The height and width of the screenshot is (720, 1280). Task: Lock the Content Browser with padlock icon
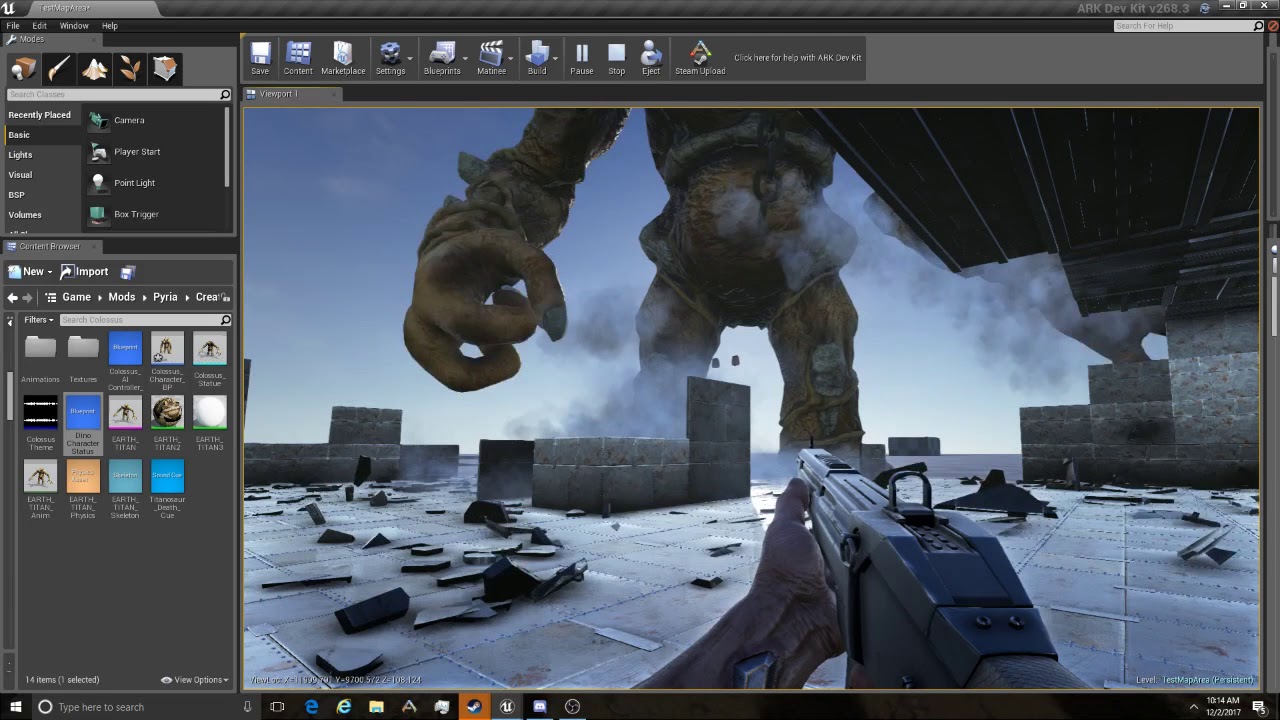point(227,297)
